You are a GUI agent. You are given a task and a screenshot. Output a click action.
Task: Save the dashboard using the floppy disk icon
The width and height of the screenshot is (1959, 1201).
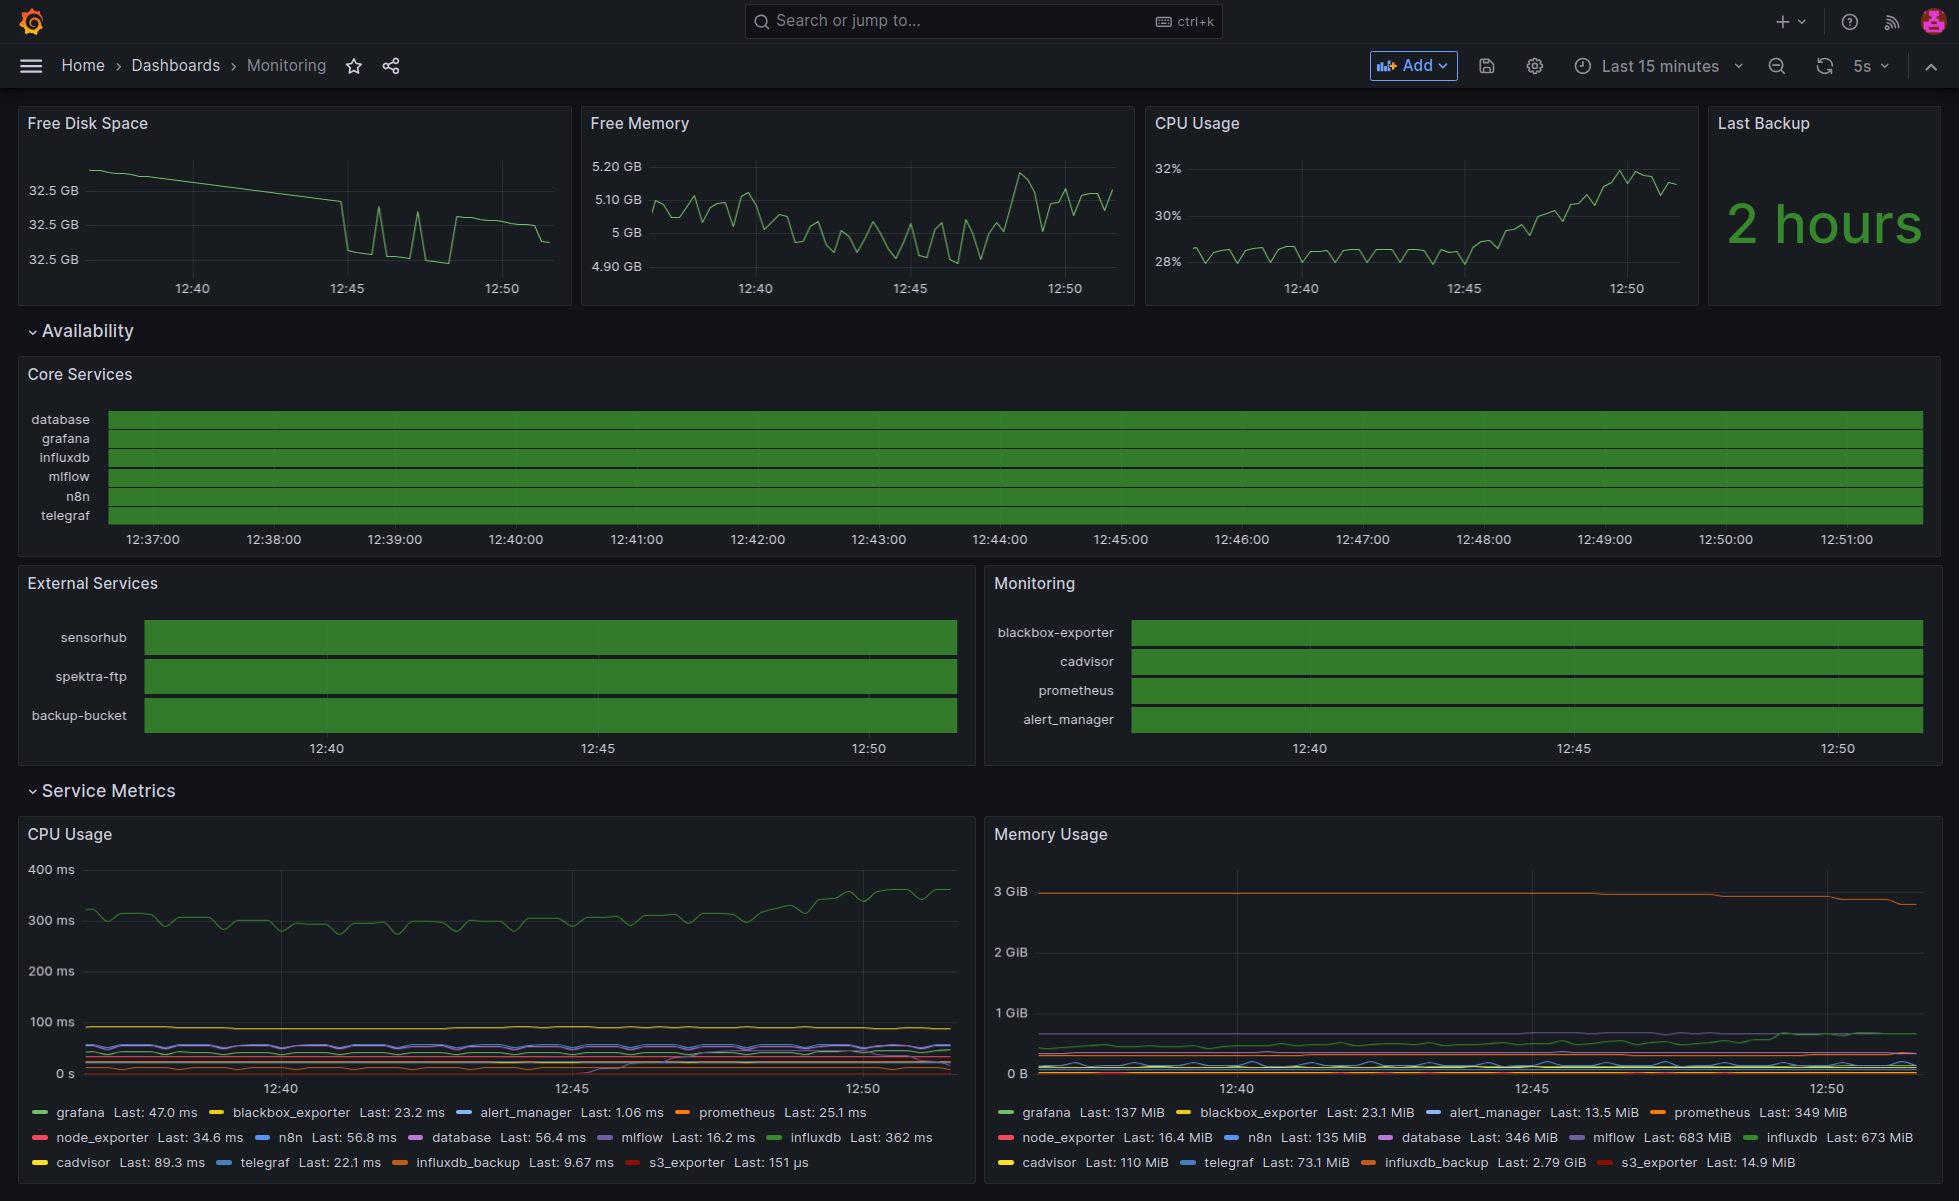pyautogui.click(x=1487, y=66)
